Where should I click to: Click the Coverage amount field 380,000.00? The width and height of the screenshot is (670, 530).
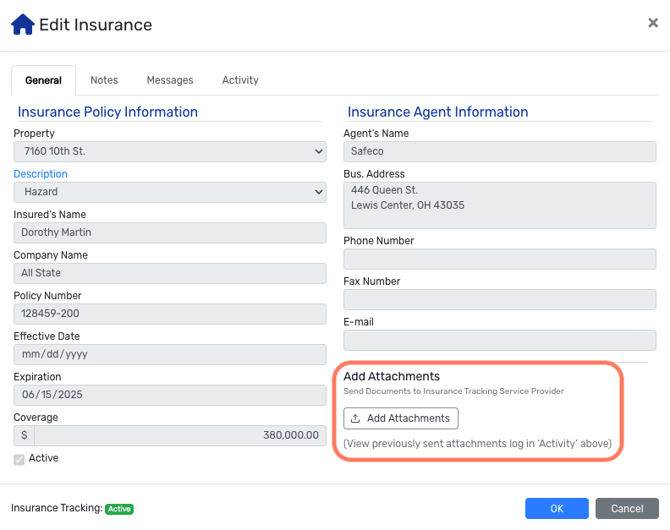180,436
